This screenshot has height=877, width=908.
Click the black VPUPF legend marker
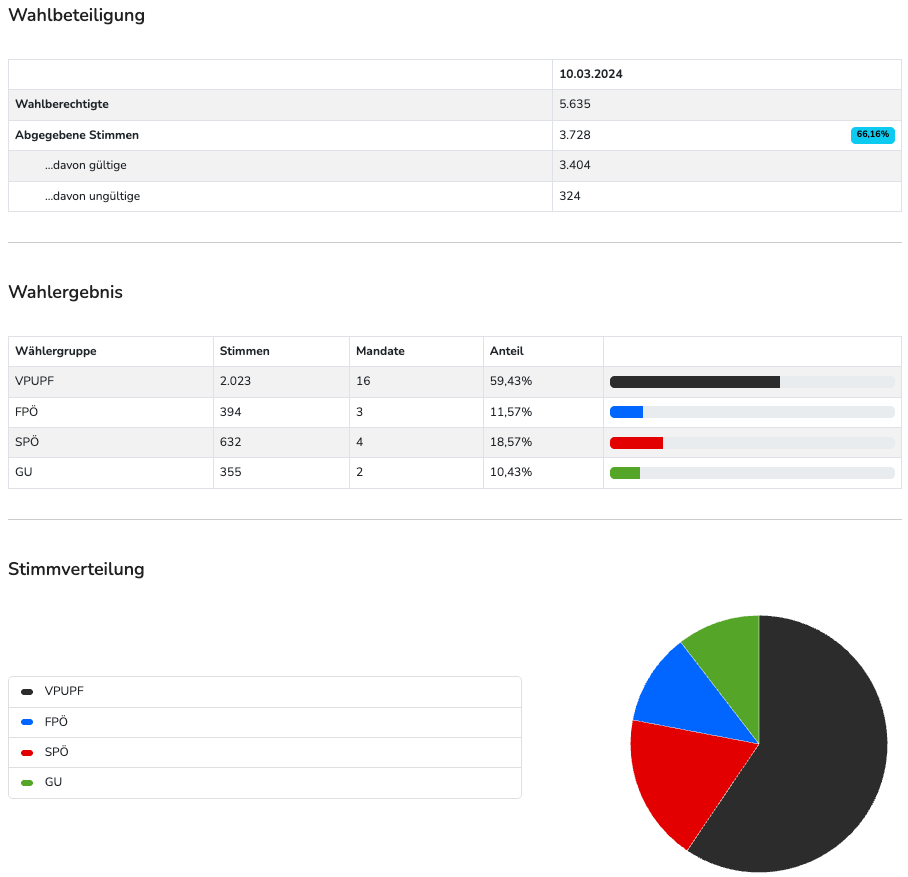tap(27, 691)
